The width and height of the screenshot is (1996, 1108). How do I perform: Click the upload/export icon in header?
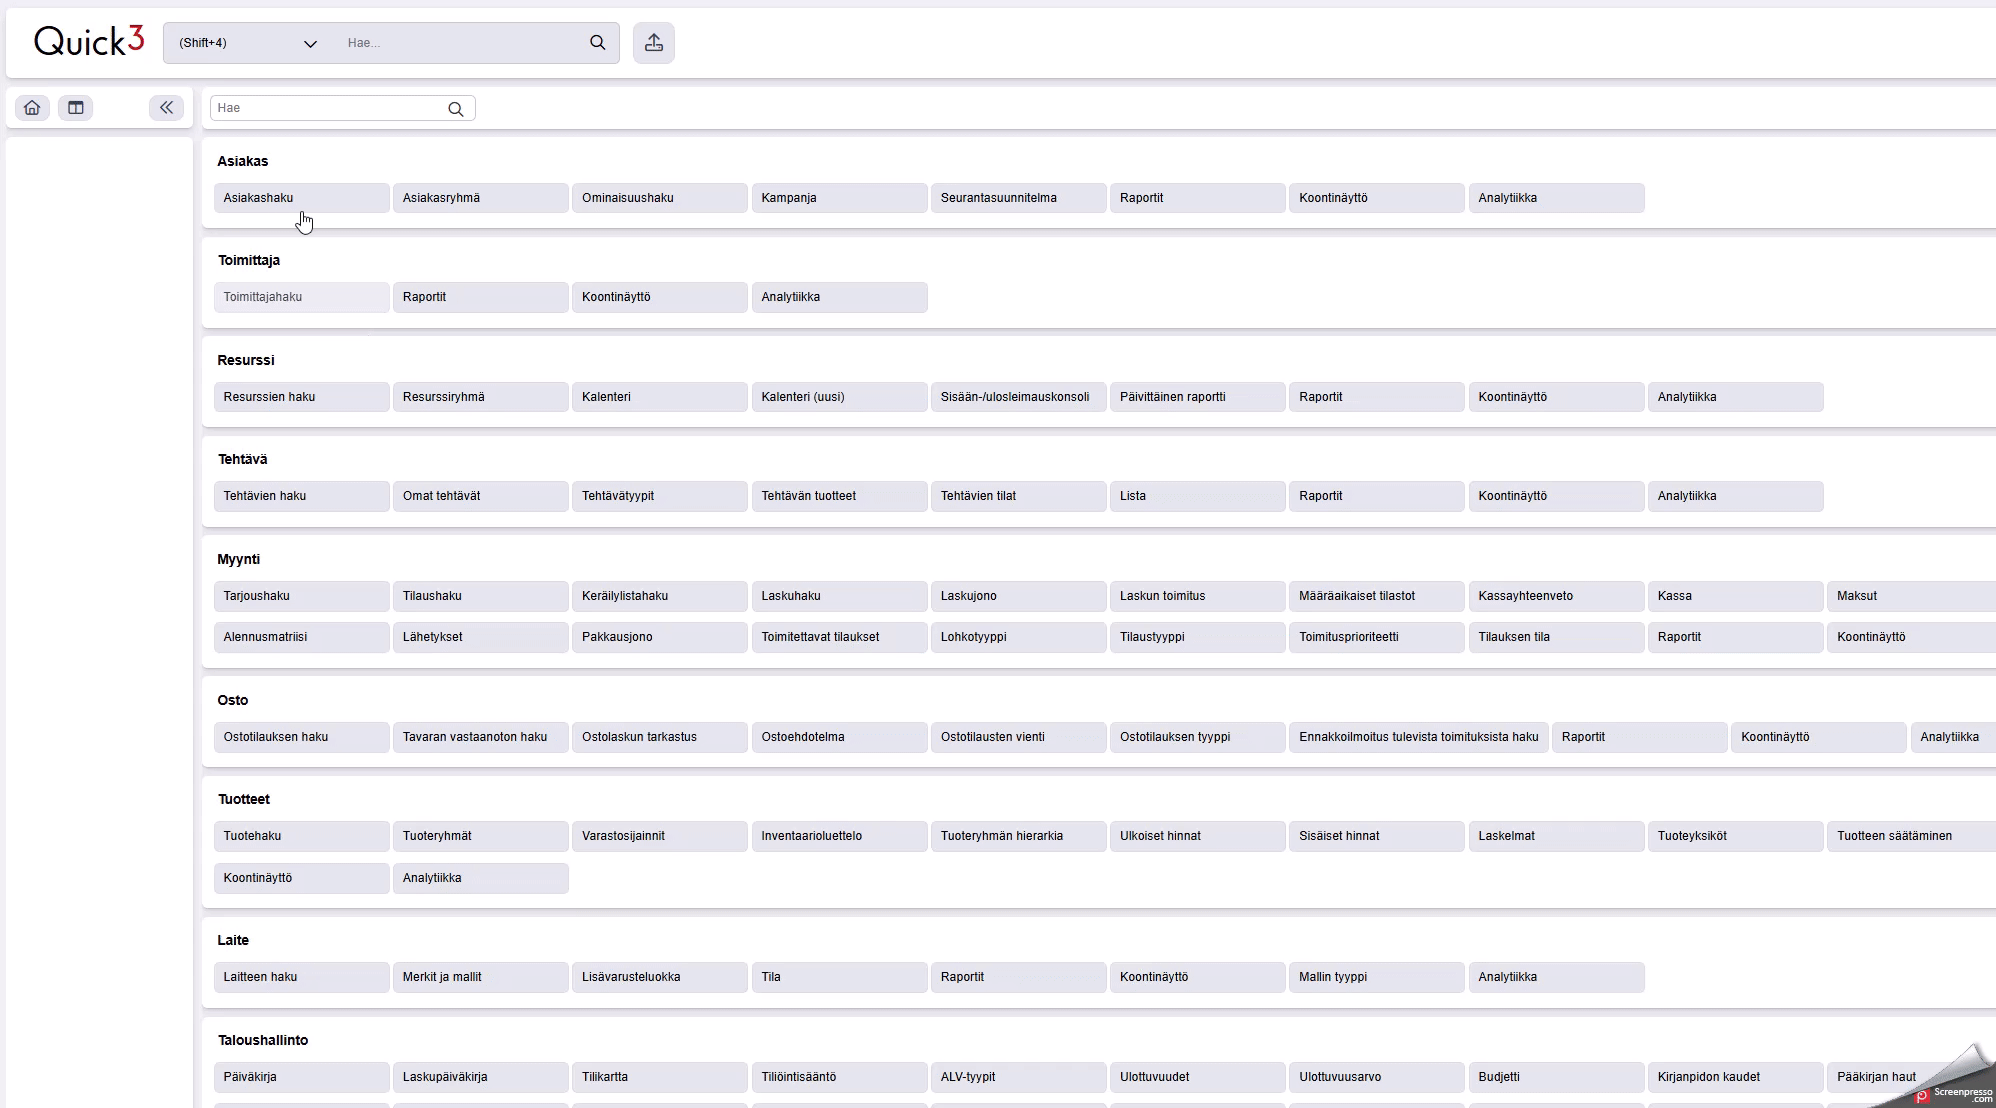coord(654,43)
